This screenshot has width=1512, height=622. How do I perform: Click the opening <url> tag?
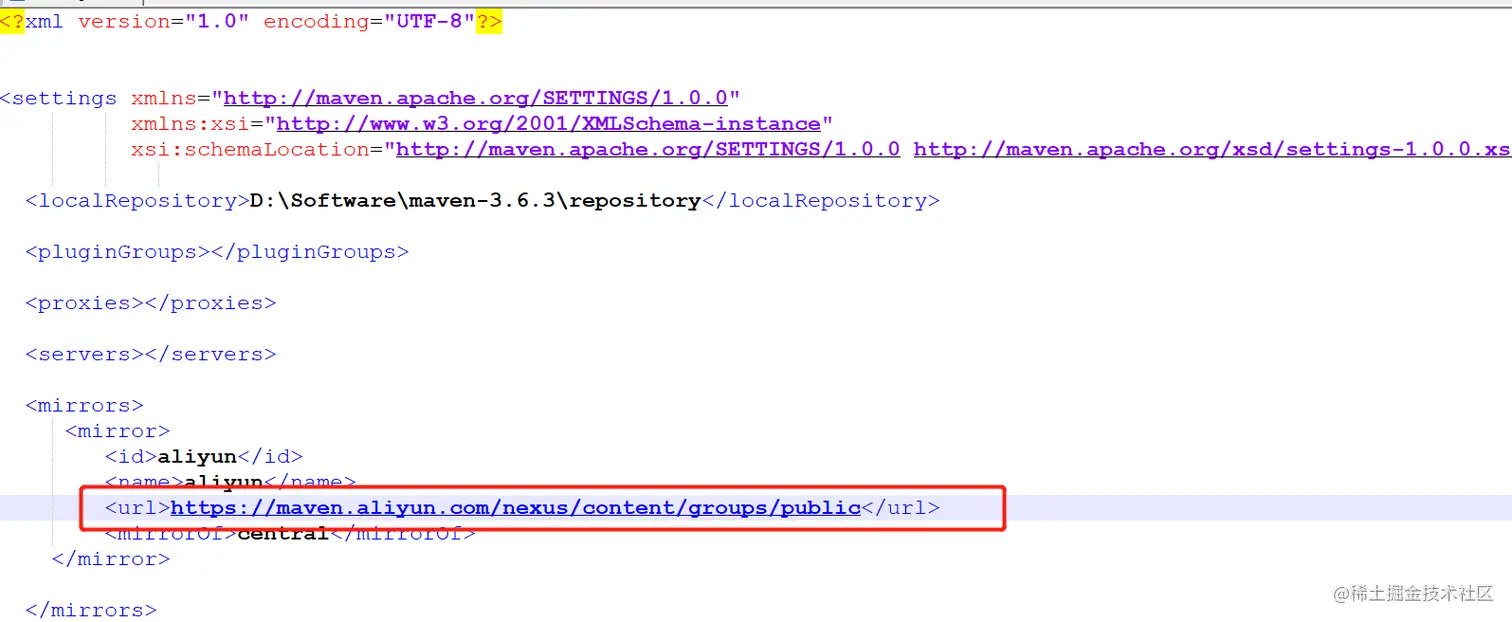[x=137, y=508]
